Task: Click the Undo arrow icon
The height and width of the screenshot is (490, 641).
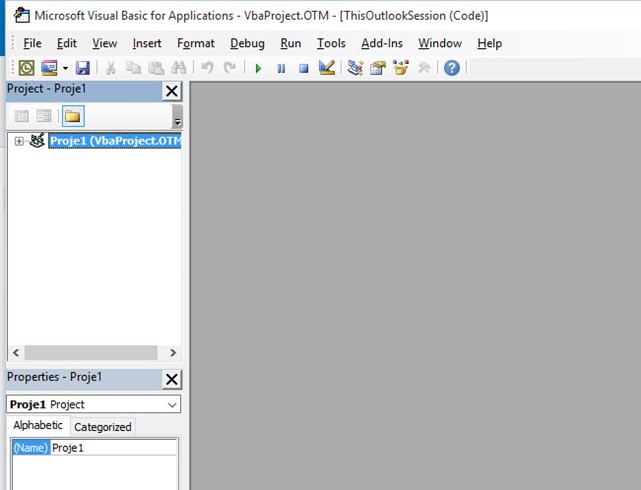Action: tap(208, 67)
